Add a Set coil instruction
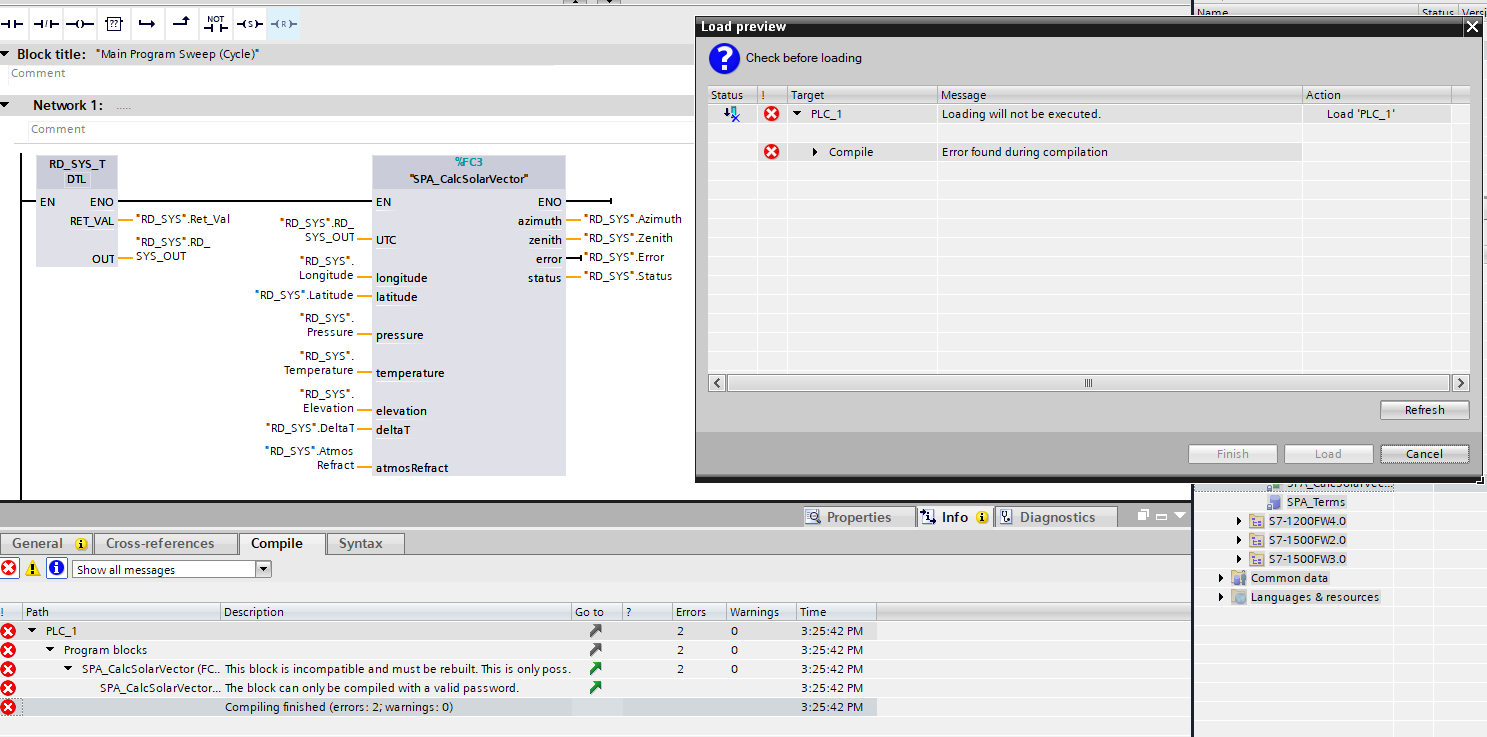 pyautogui.click(x=249, y=23)
